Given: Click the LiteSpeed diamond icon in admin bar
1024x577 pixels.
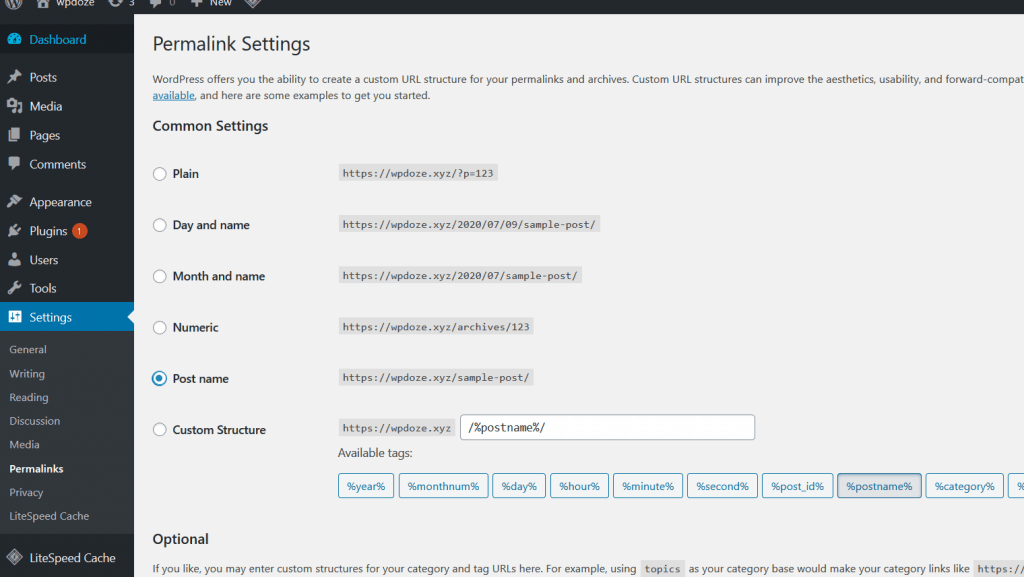Looking at the screenshot, I should tap(253, 3).
